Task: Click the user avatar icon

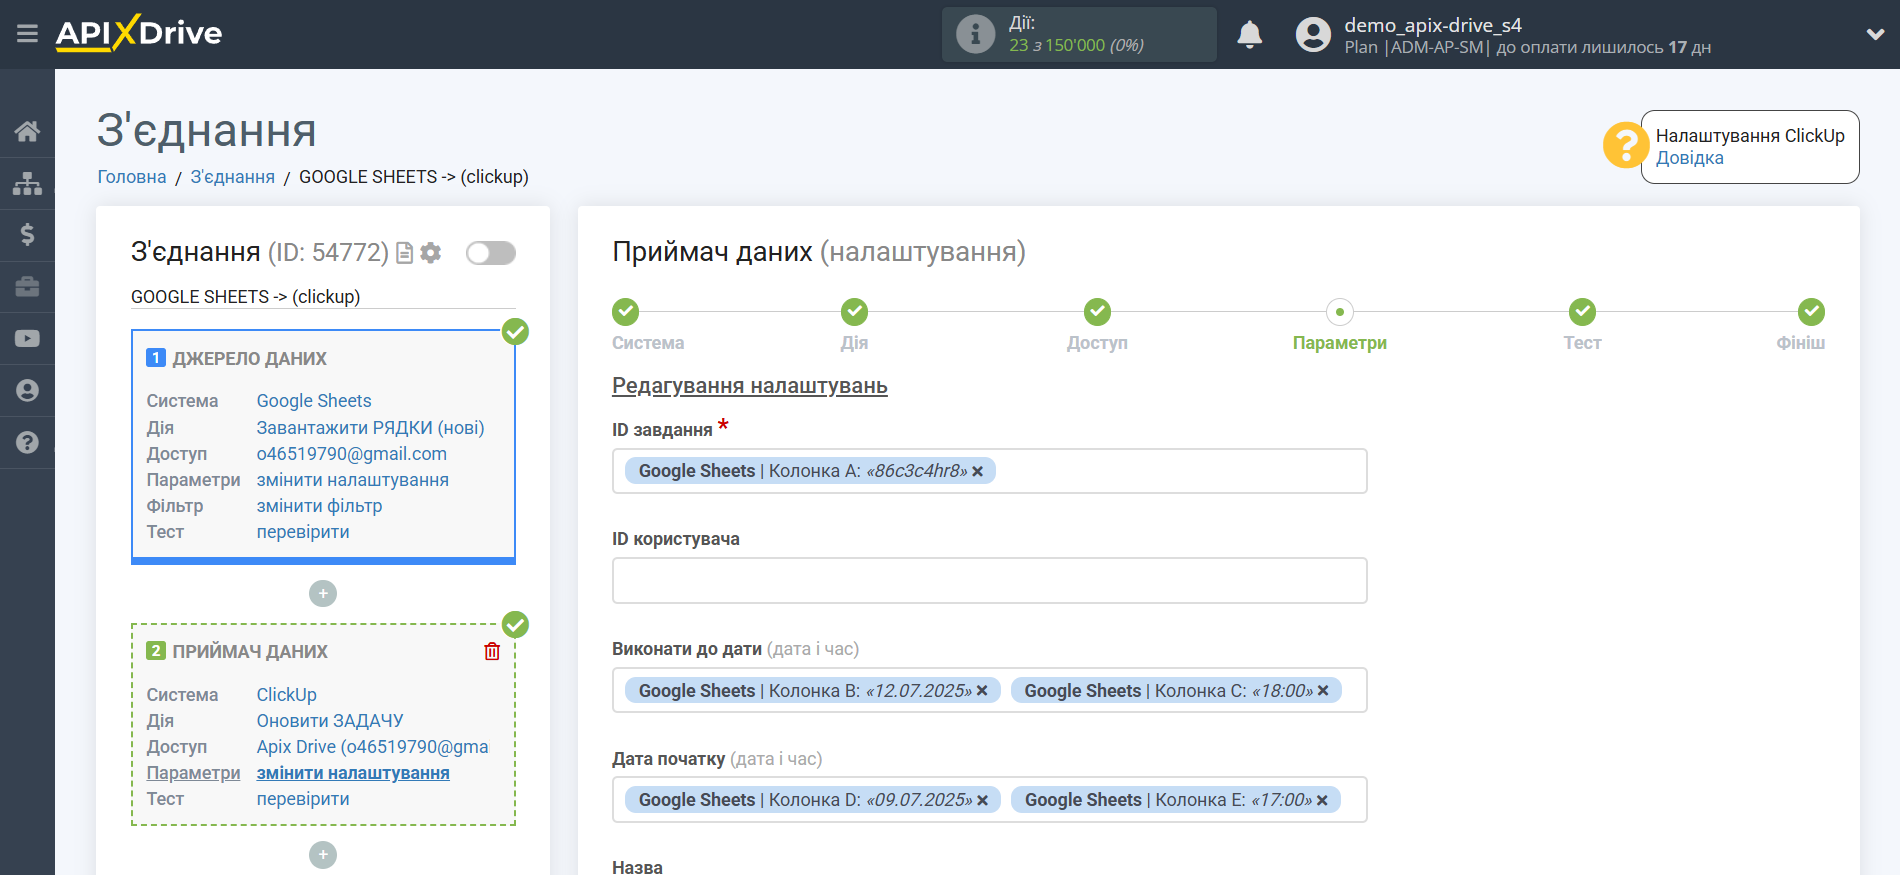Action: point(1313,34)
